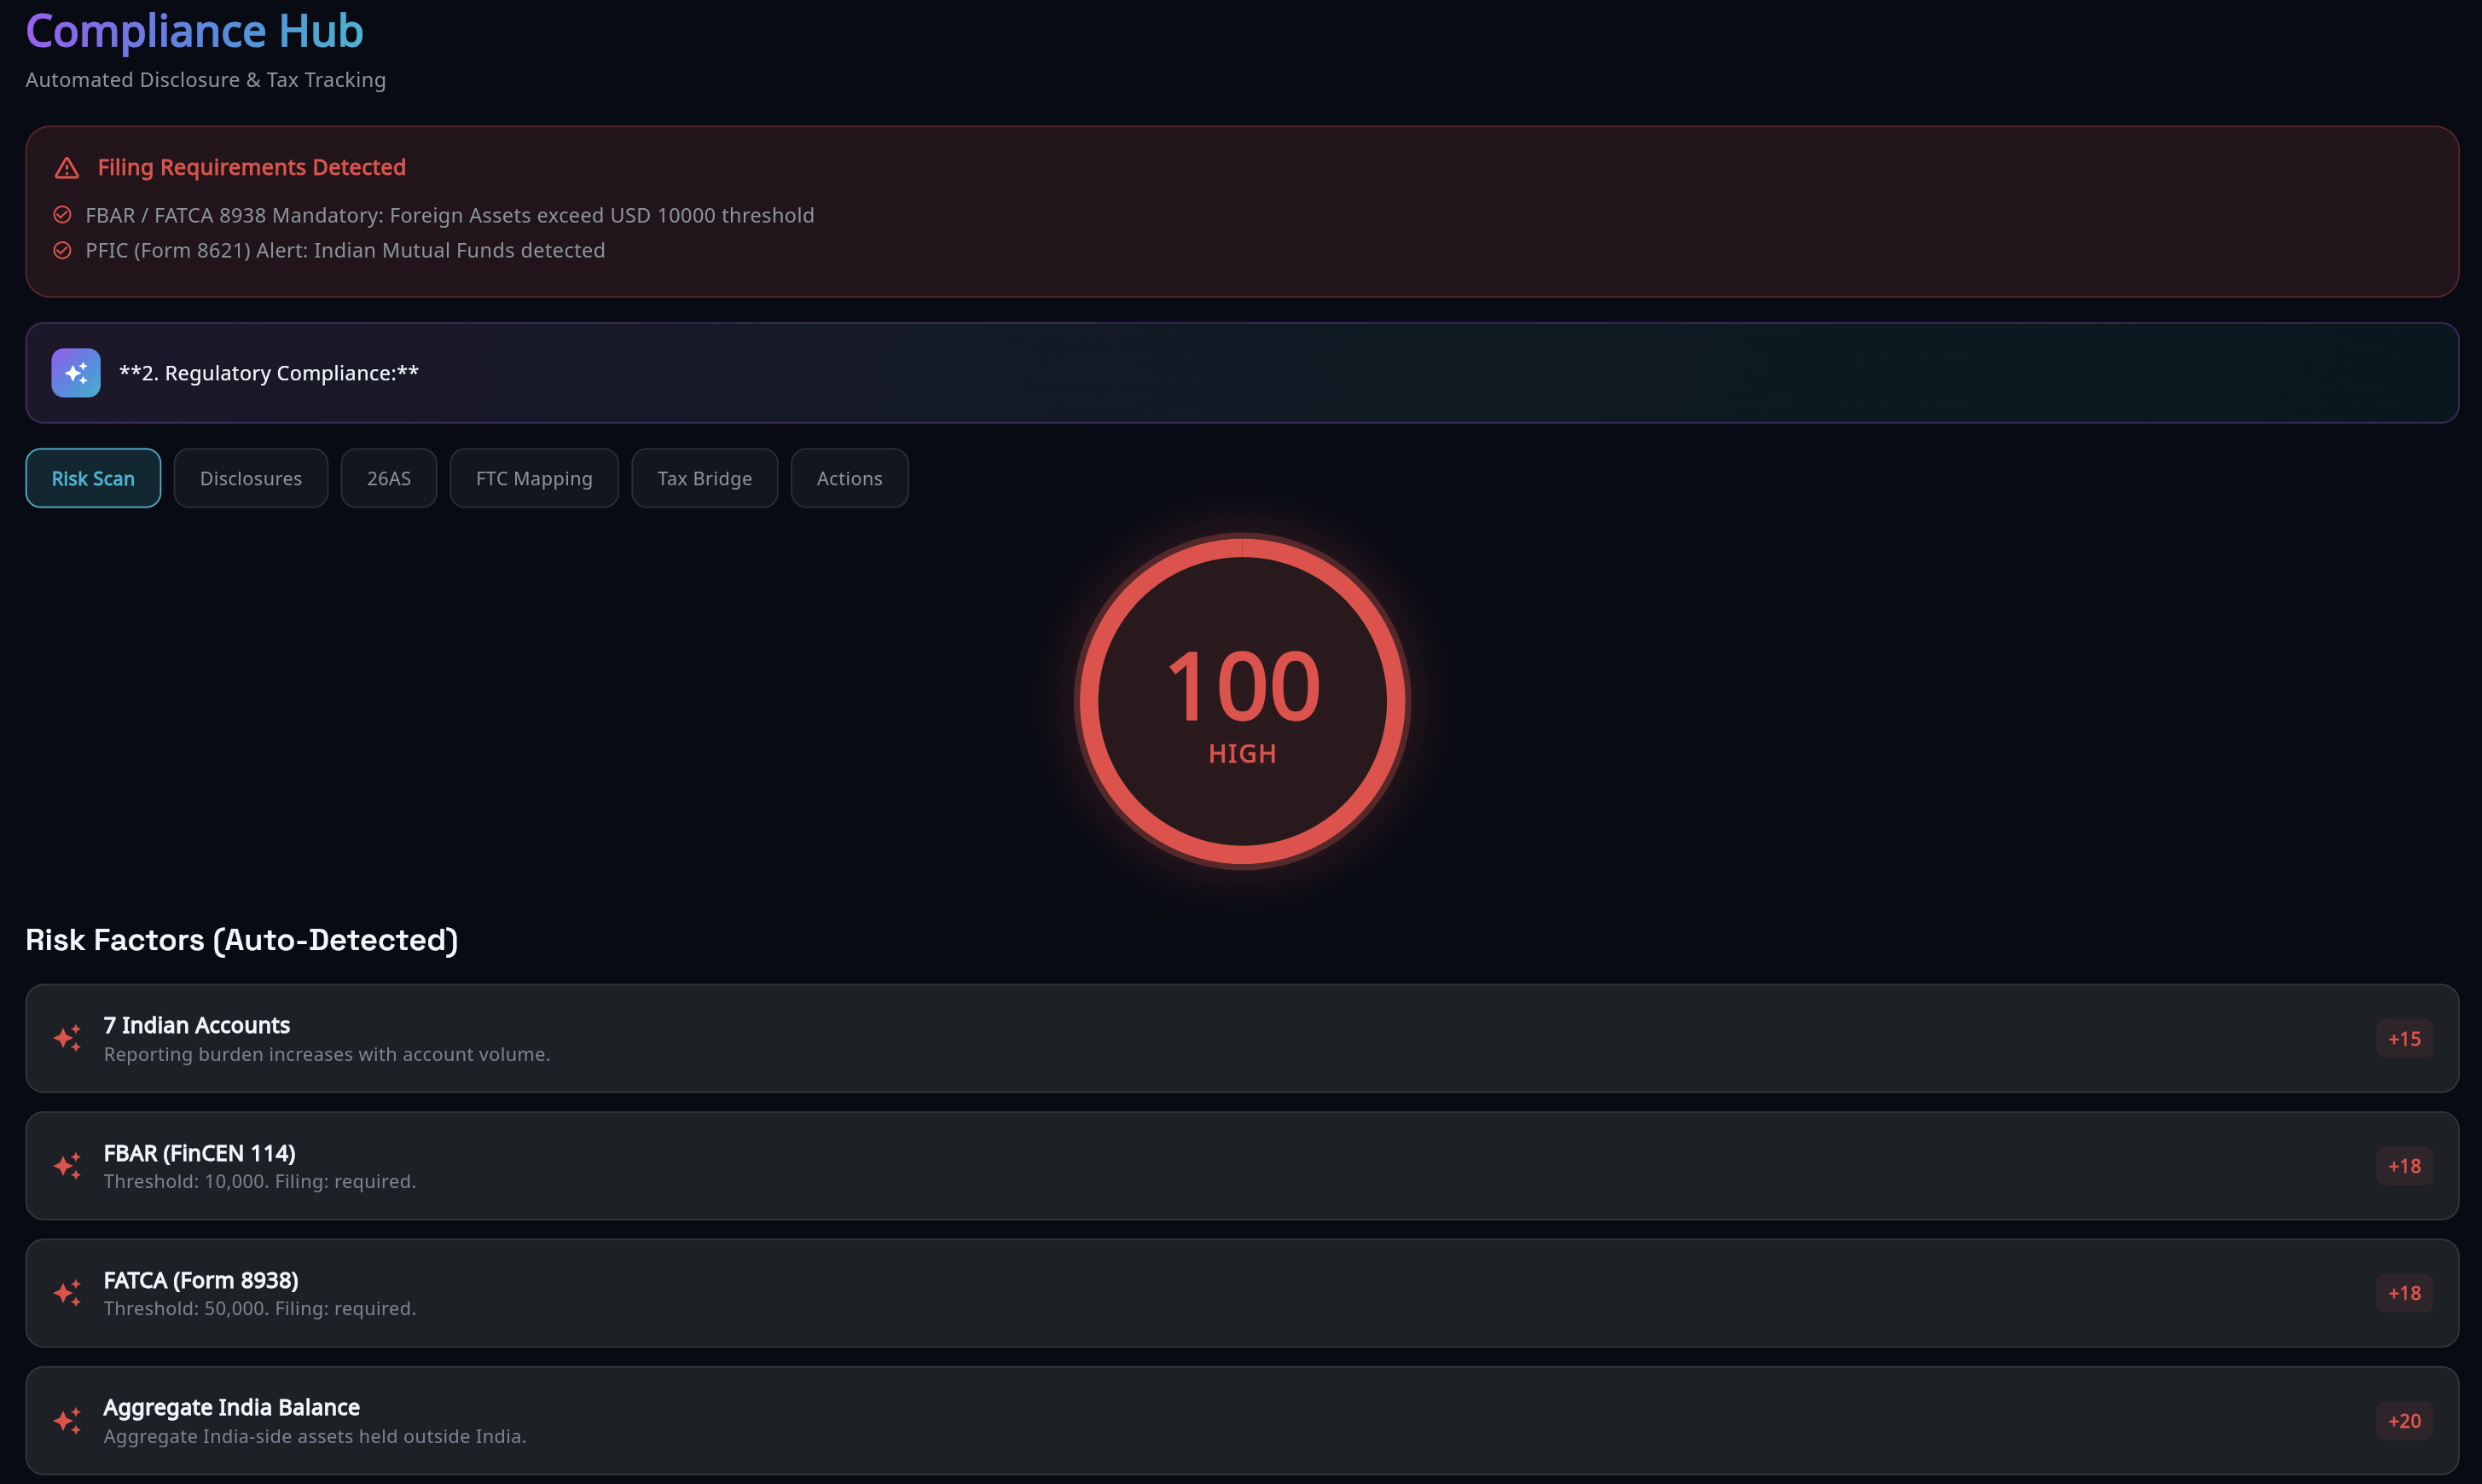The height and width of the screenshot is (1484, 2482).
Task: Click 'Threshold: 50,000. Filing: required.' text
Action: click(260, 1308)
